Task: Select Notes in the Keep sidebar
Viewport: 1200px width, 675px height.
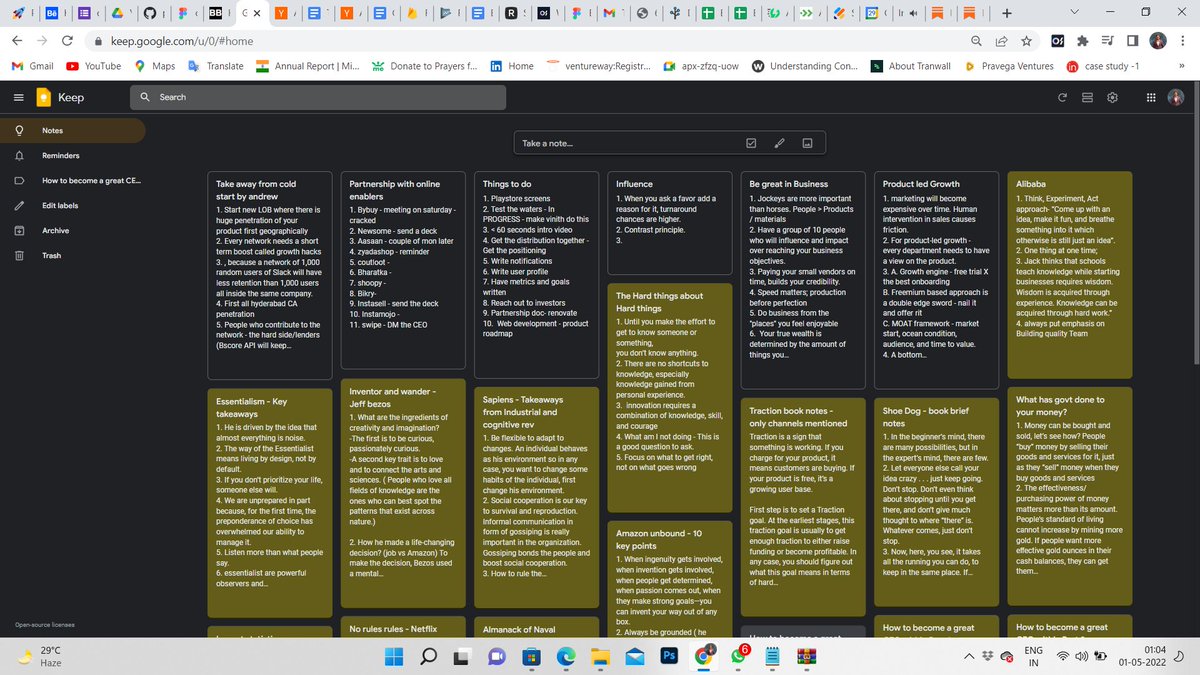Action: point(72,131)
